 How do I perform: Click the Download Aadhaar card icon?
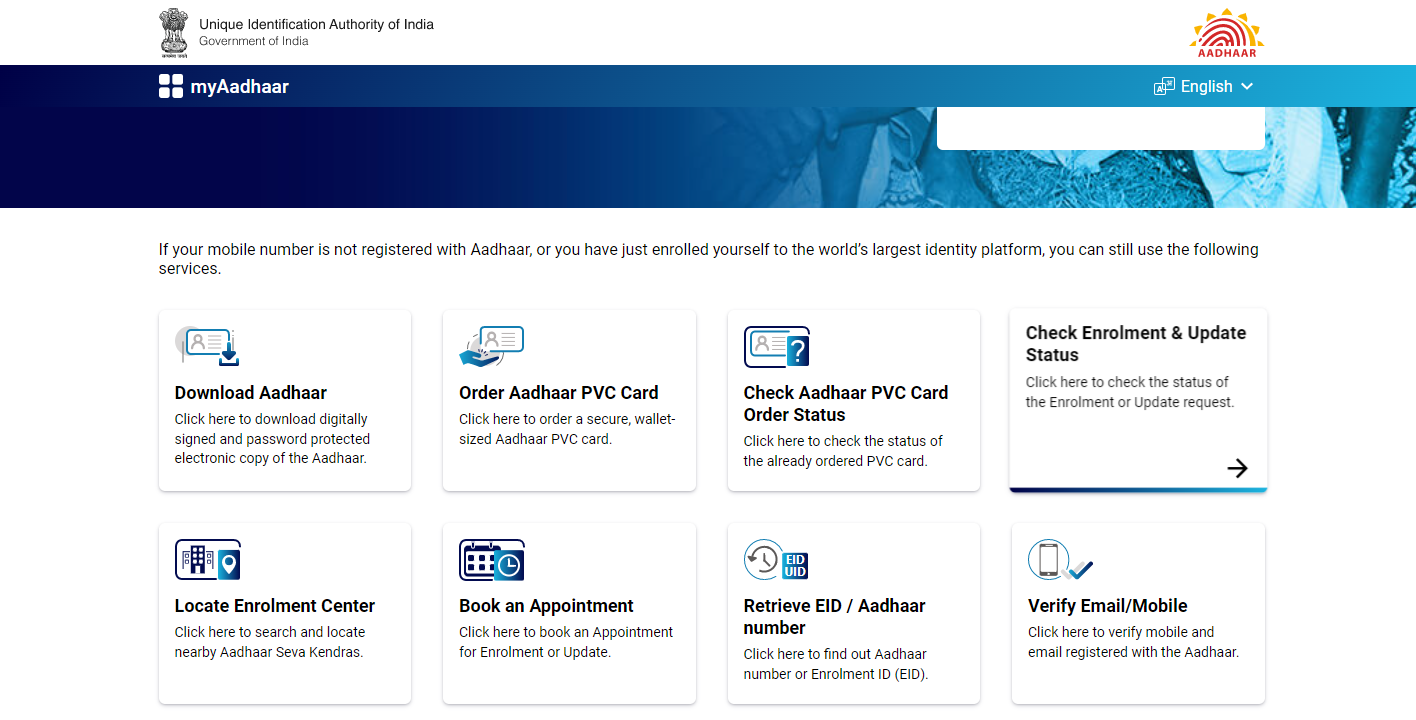coord(207,346)
